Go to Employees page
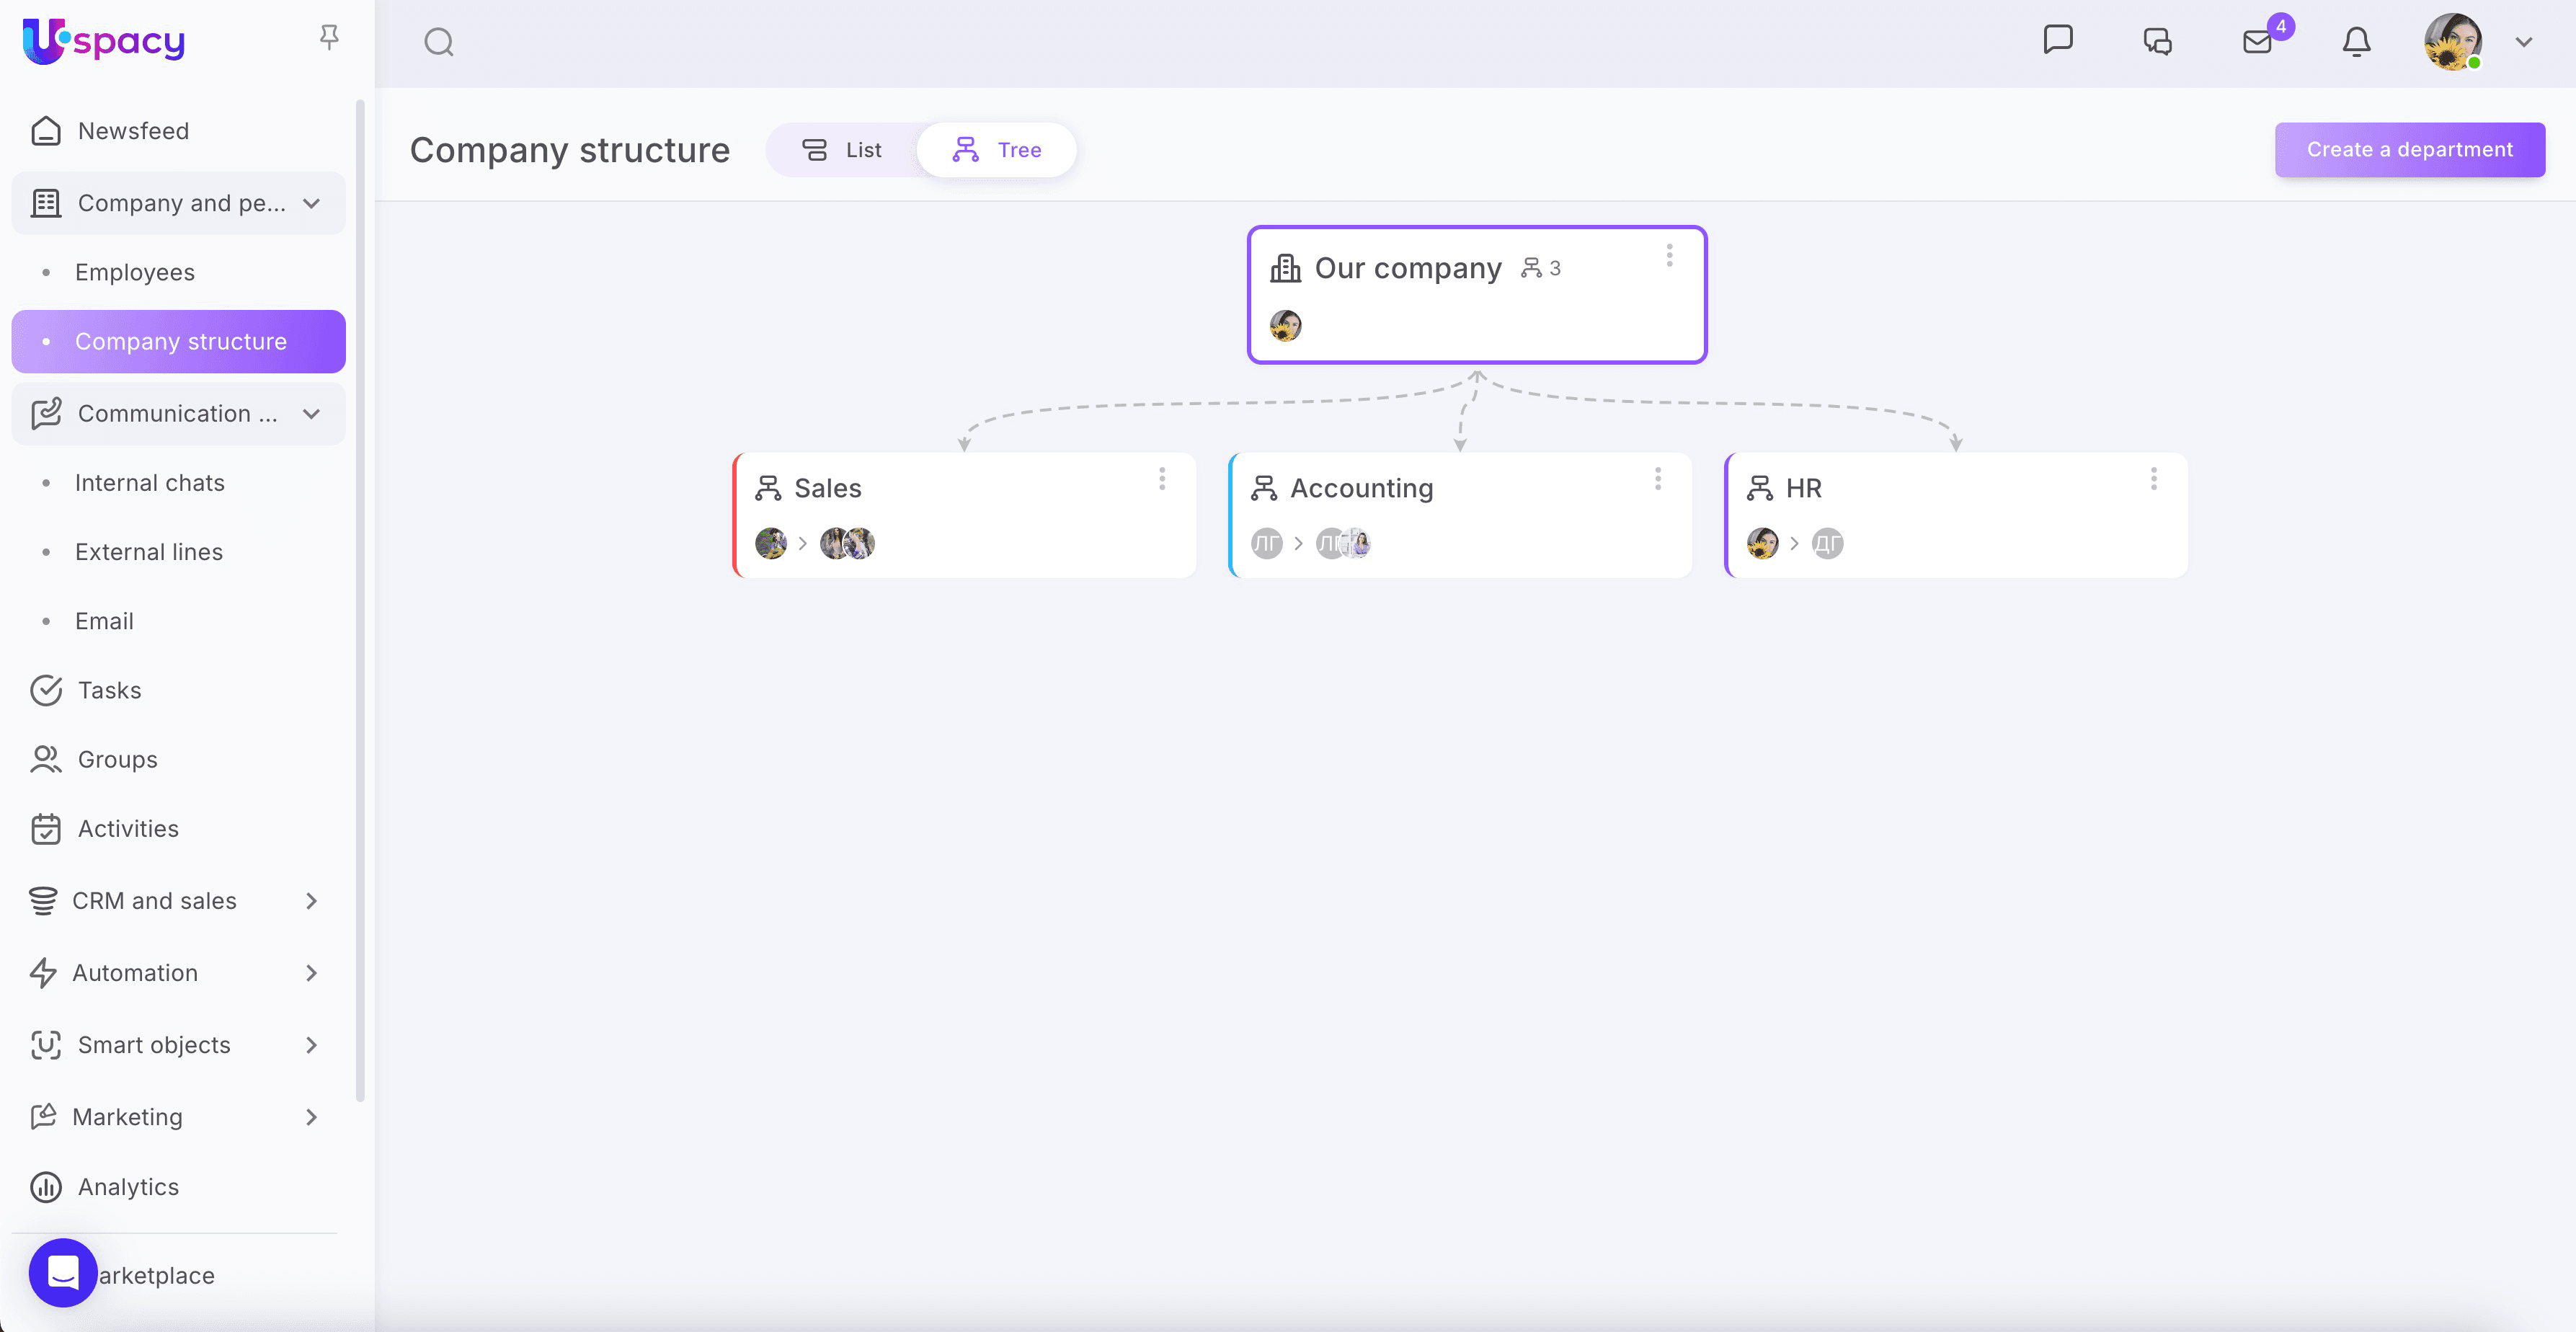The height and width of the screenshot is (1332, 2576). point(135,272)
